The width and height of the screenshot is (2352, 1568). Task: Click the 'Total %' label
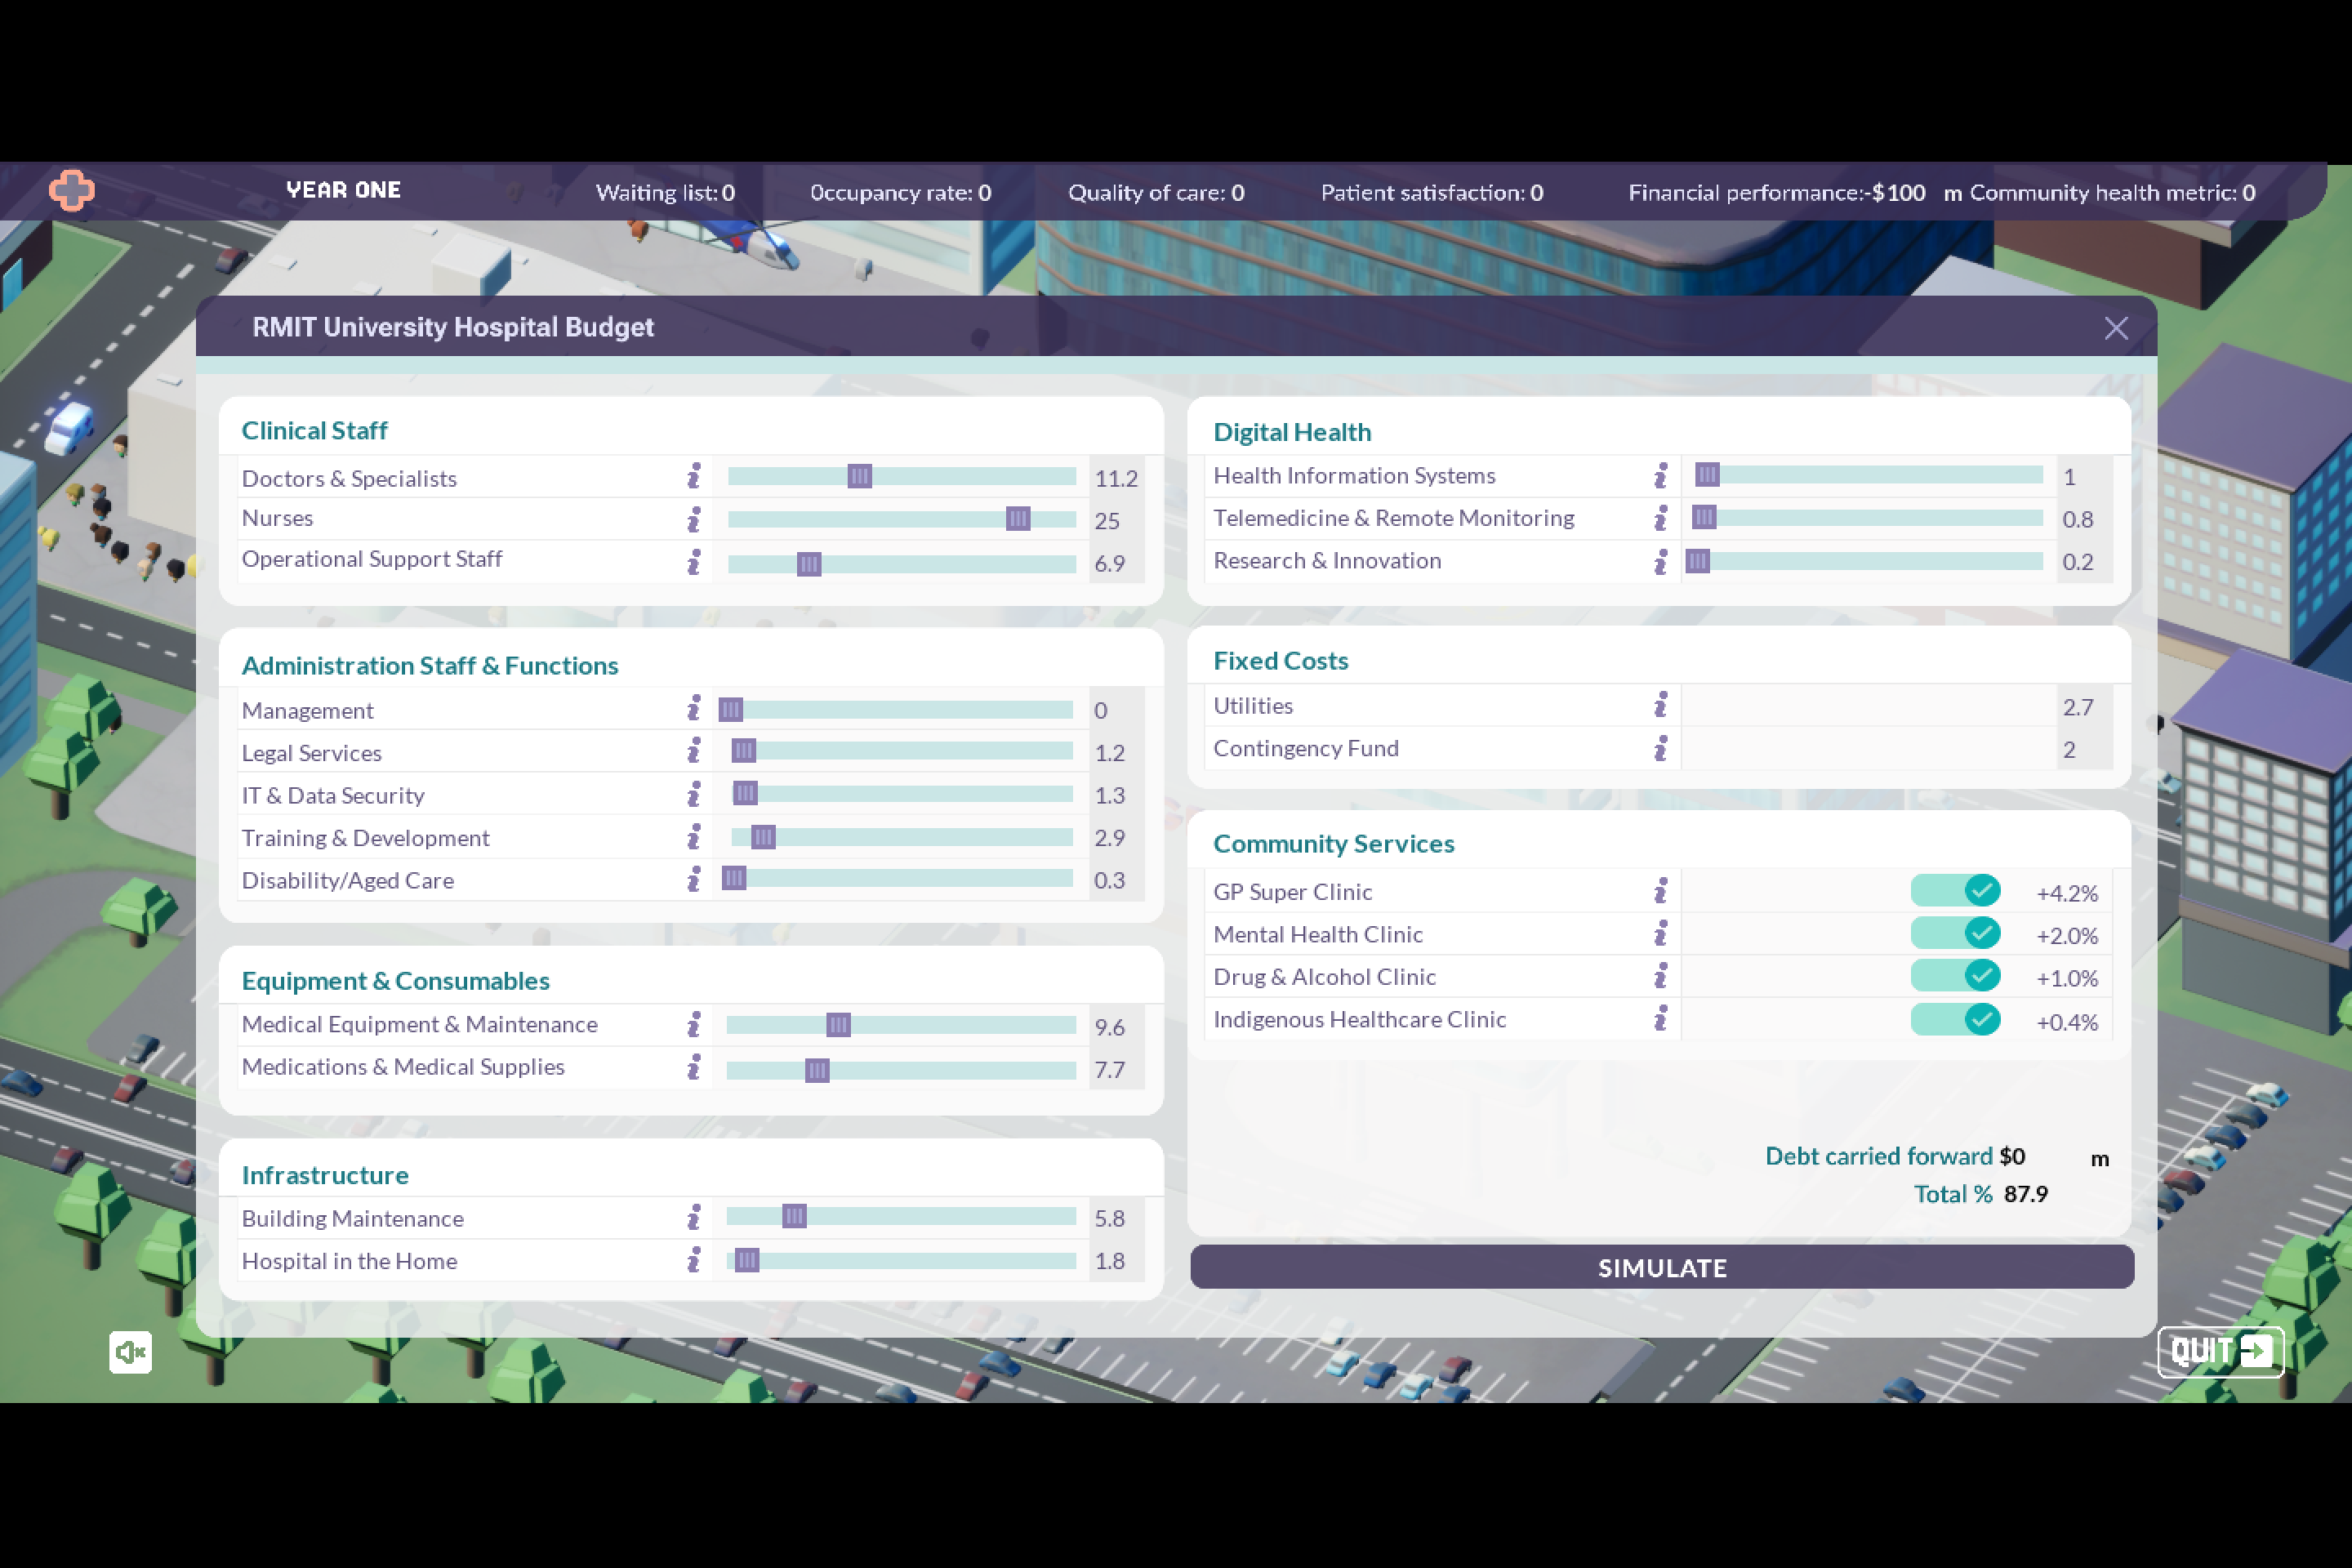[1953, 1194]
